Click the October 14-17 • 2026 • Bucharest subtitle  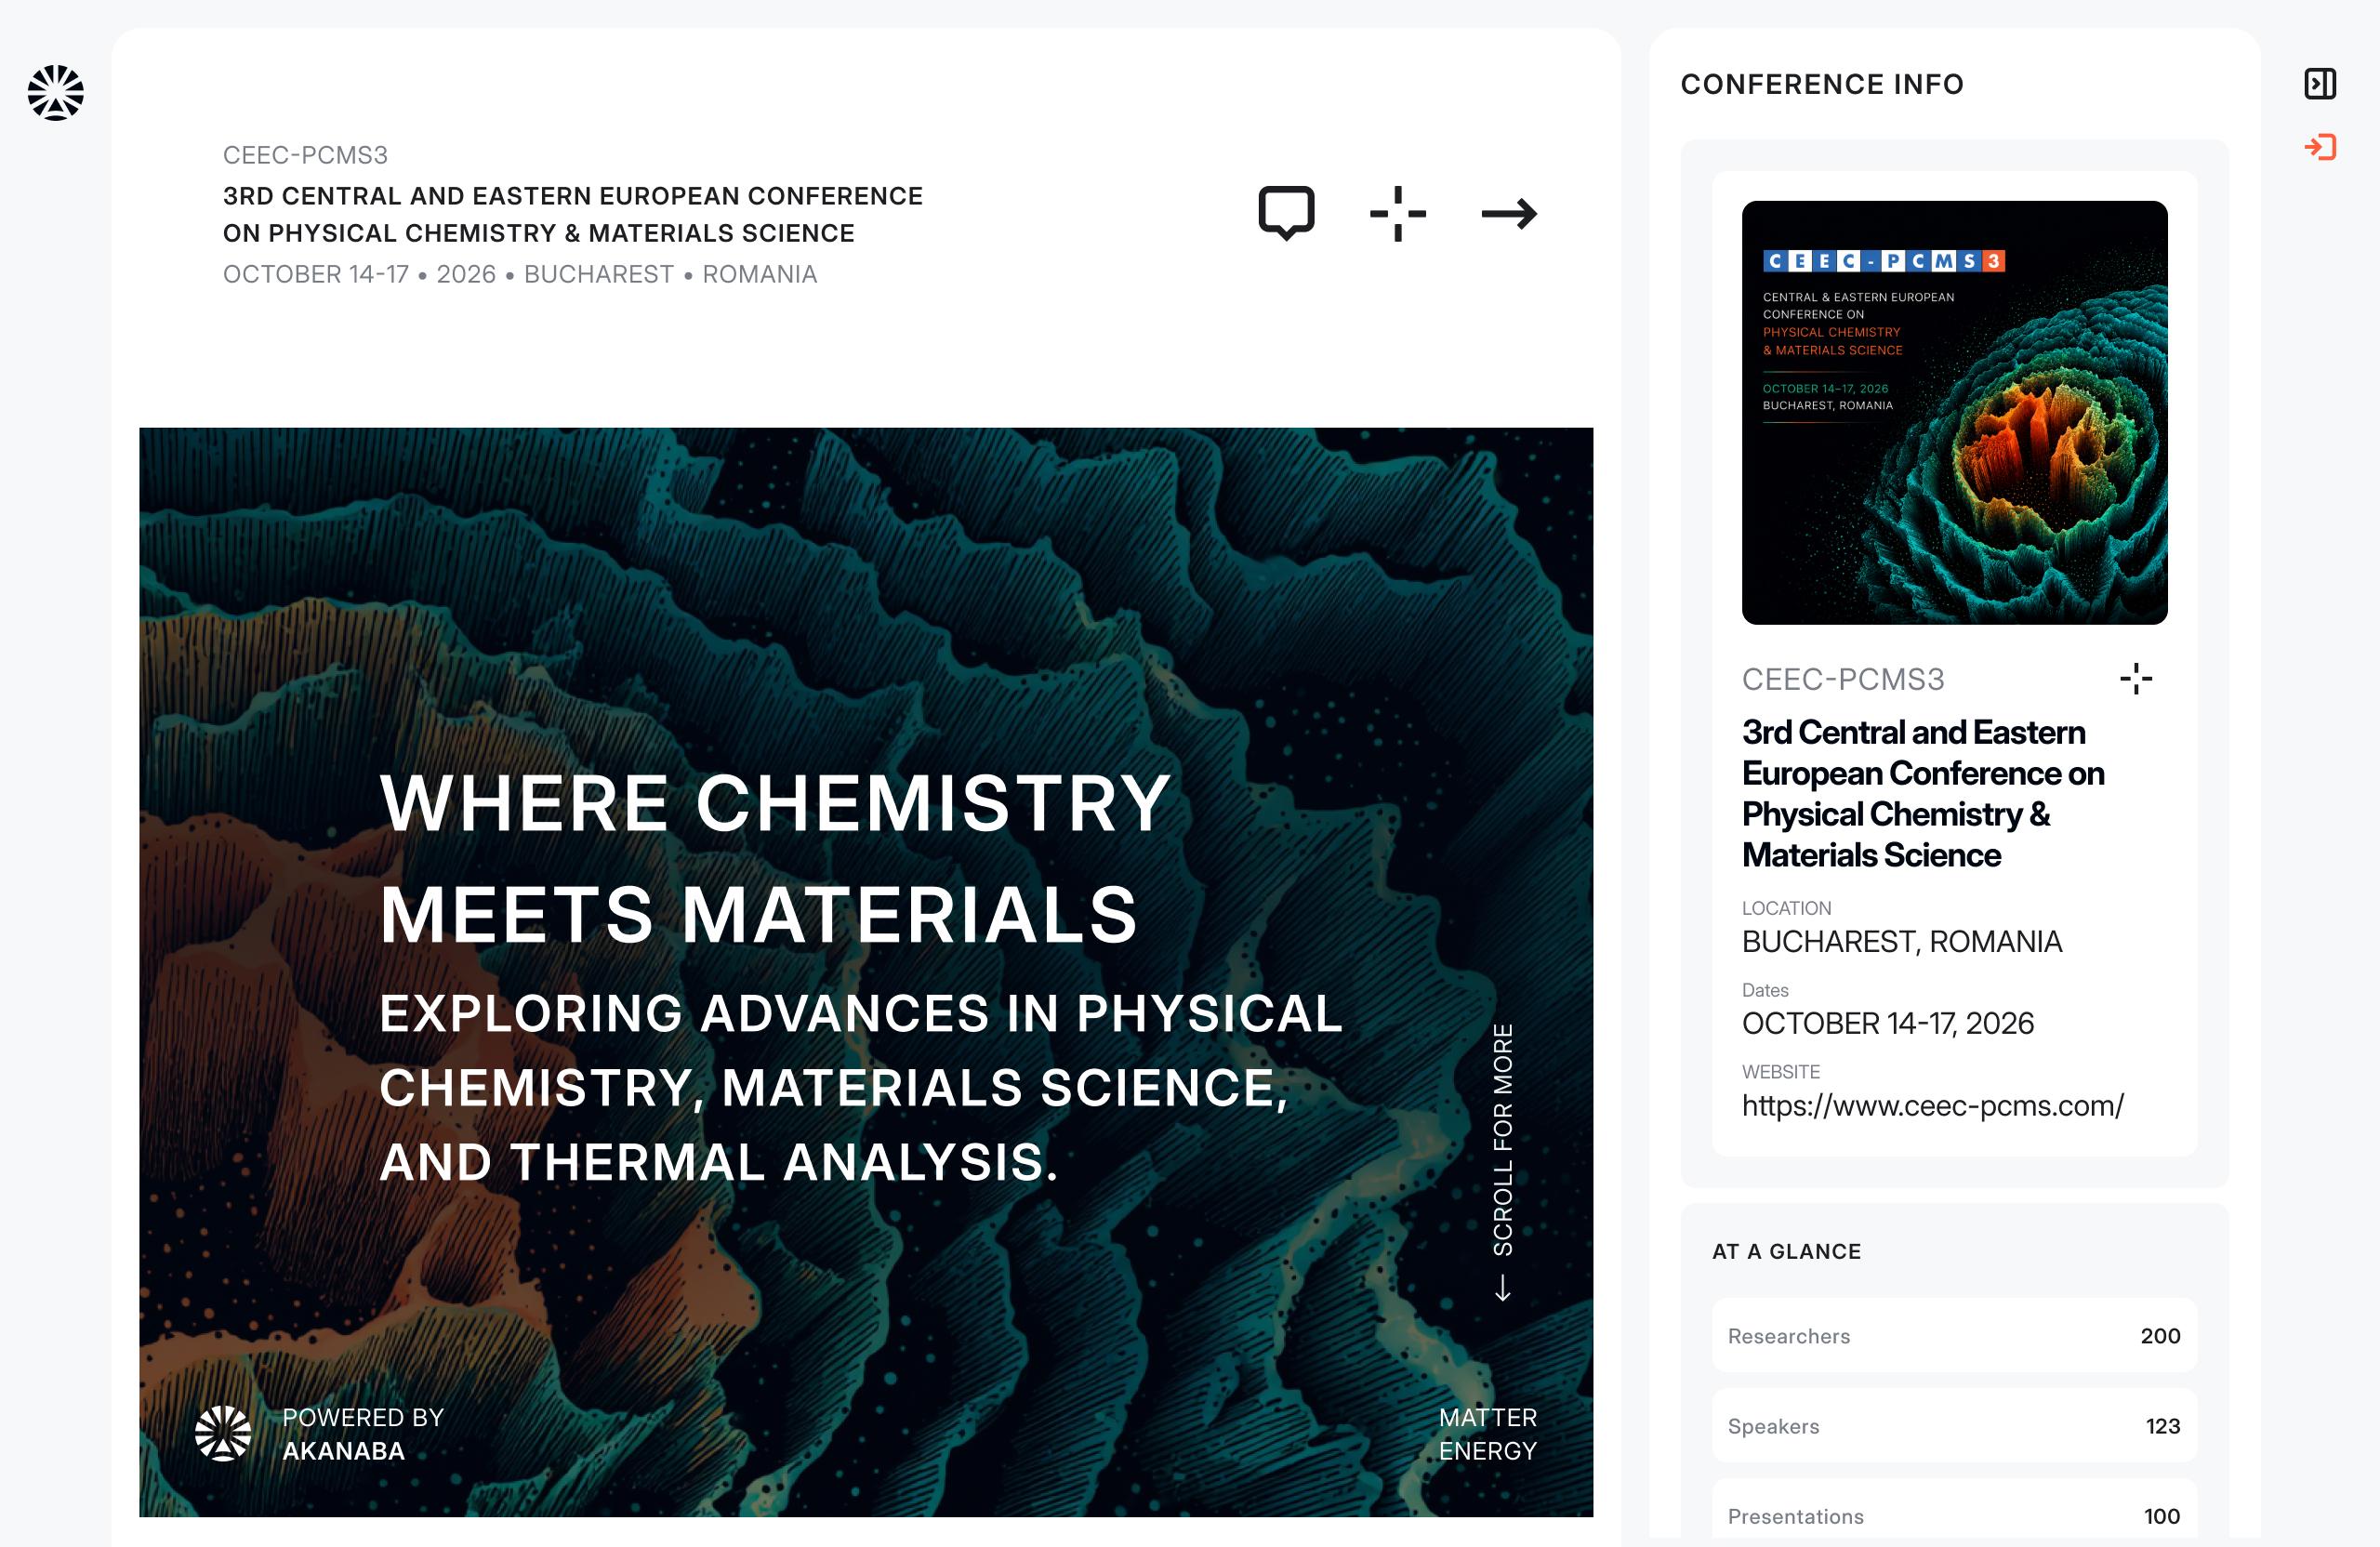tap(520, 274)
